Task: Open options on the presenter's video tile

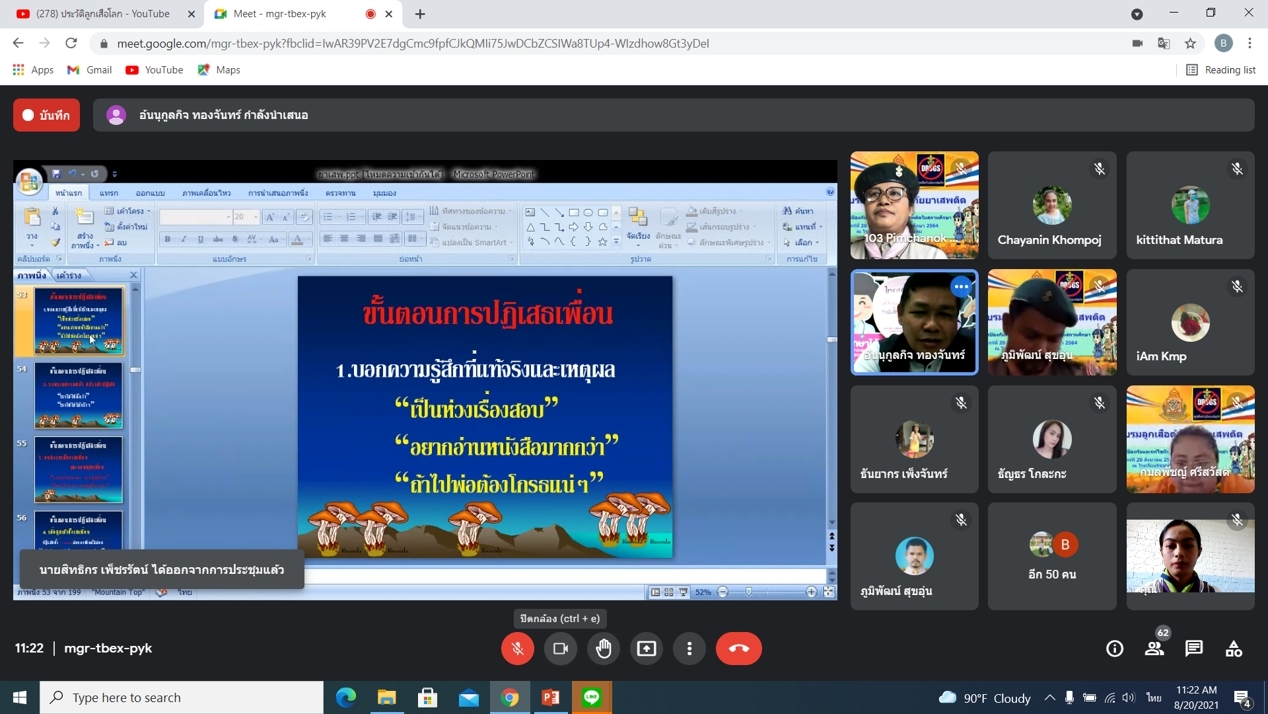Action: point(961,287)
